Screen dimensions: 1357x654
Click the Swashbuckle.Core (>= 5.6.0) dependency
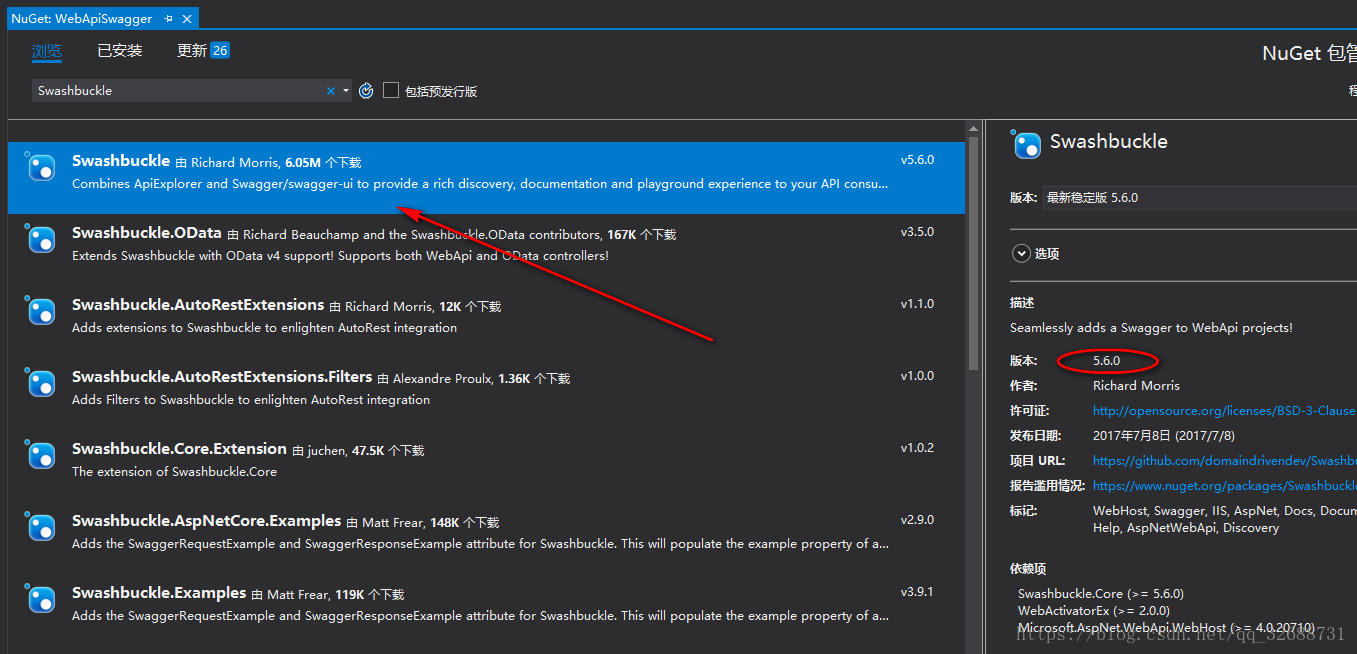click(1100, 594)
